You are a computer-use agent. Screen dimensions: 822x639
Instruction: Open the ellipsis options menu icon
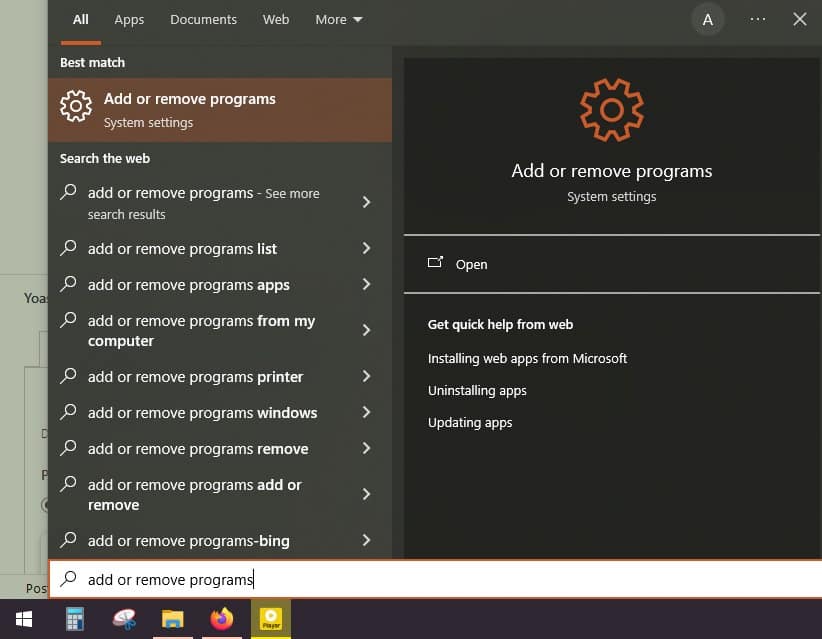(x=757, y=19)
